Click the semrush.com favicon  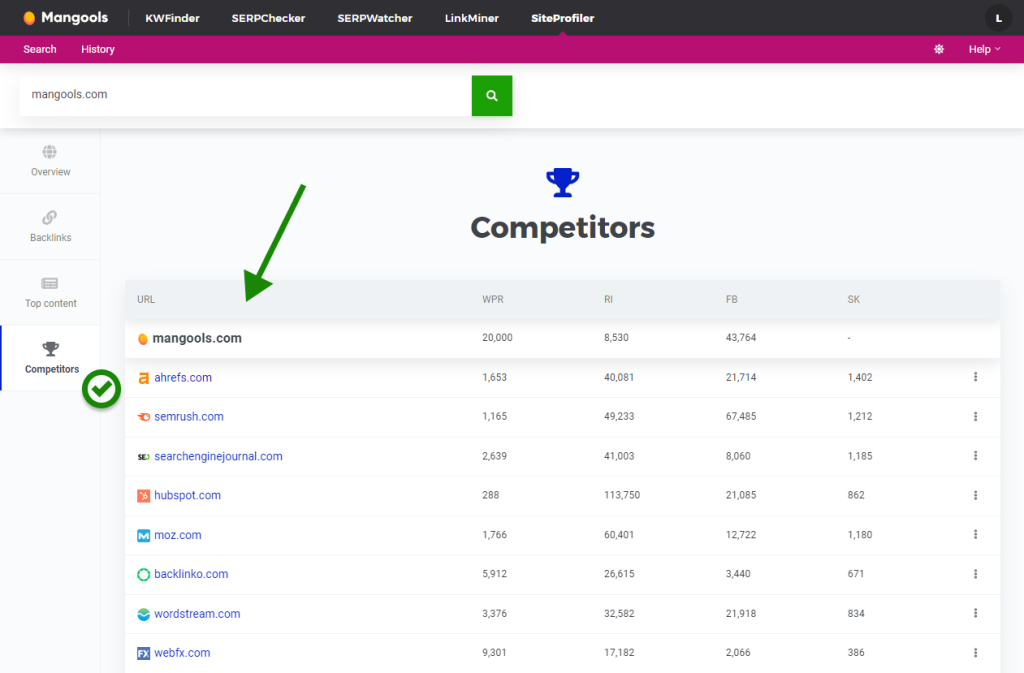143,416
